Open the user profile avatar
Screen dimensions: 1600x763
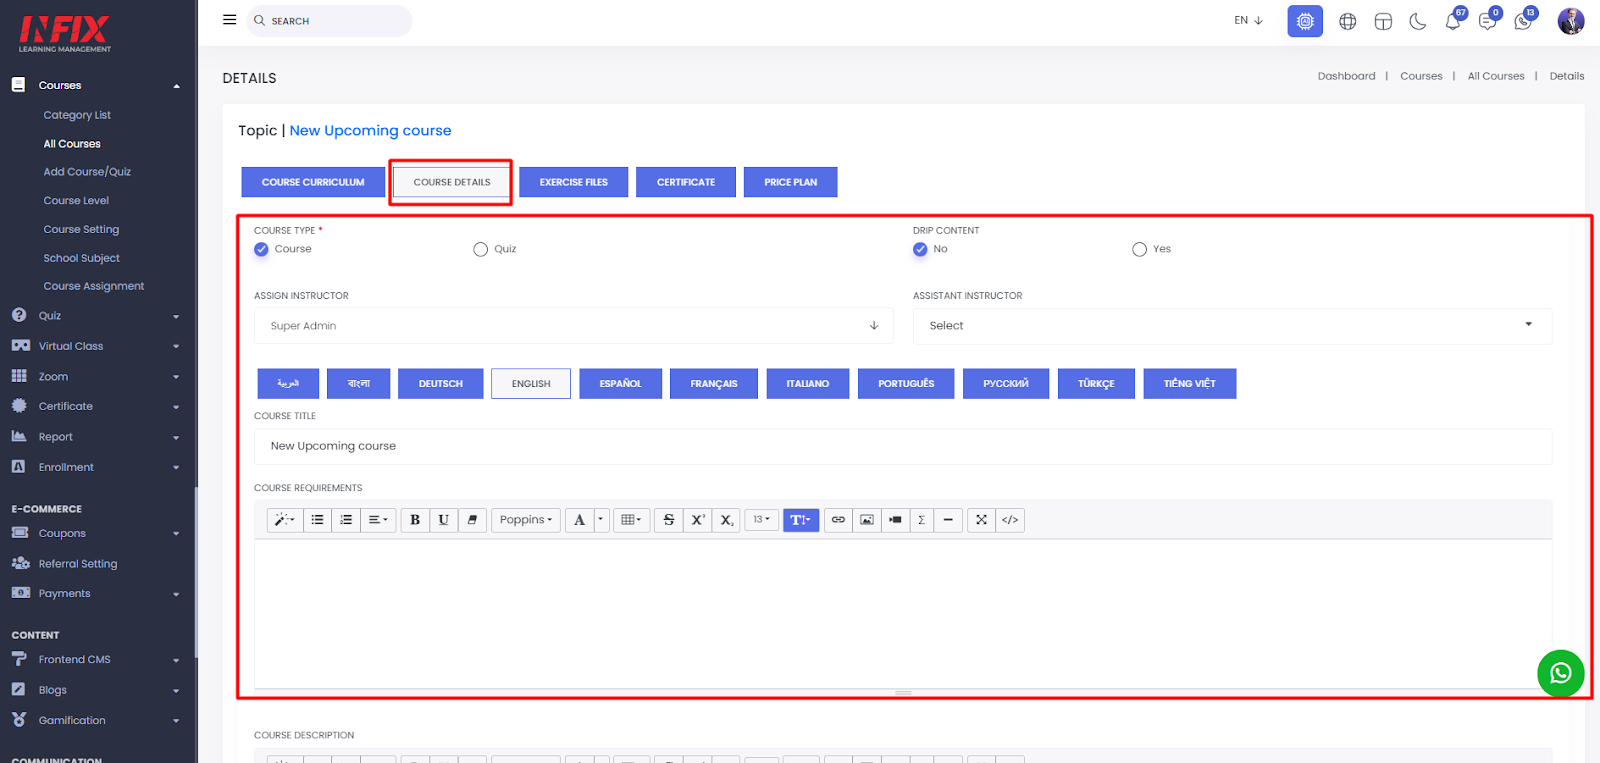point(1571,21)
